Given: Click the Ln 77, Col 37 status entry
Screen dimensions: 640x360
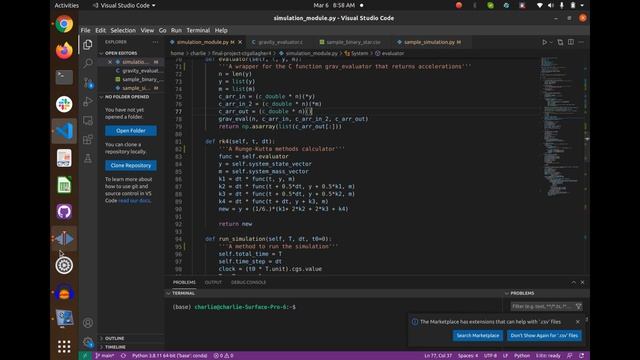Looking at the screenshot, I should click(438, 356).
